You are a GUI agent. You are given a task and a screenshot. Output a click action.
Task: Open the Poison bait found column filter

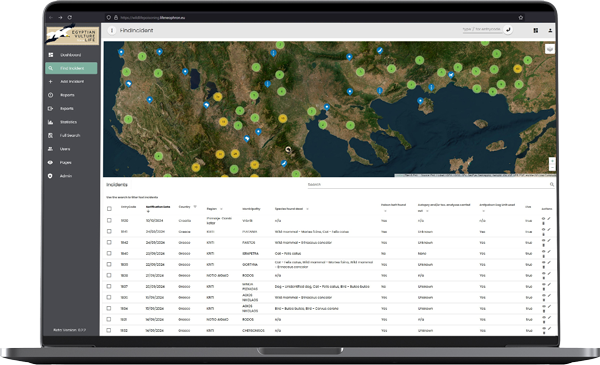tap(385, 211)
